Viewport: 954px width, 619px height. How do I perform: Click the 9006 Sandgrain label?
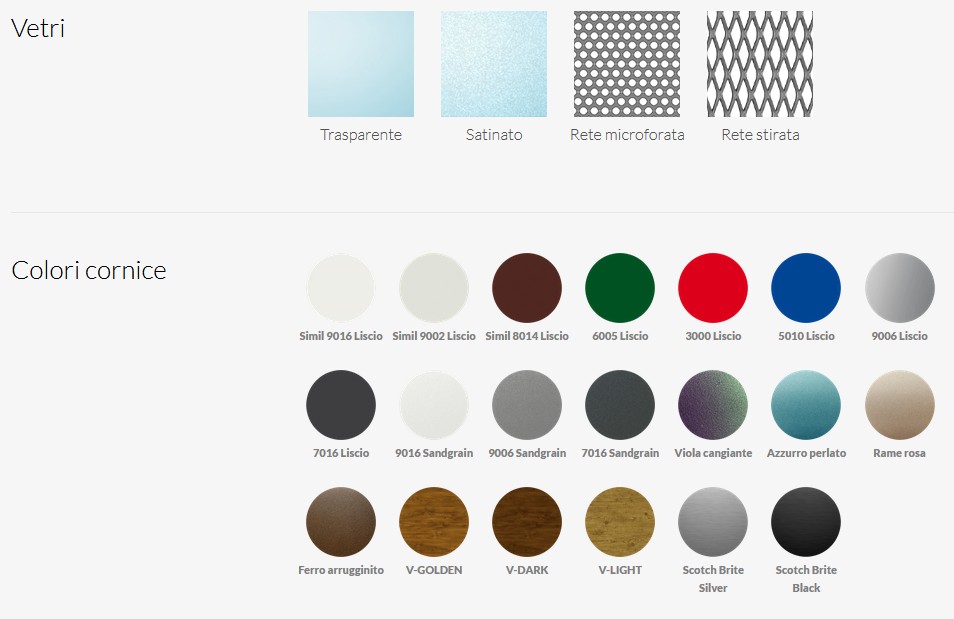[x=527, y=453]
